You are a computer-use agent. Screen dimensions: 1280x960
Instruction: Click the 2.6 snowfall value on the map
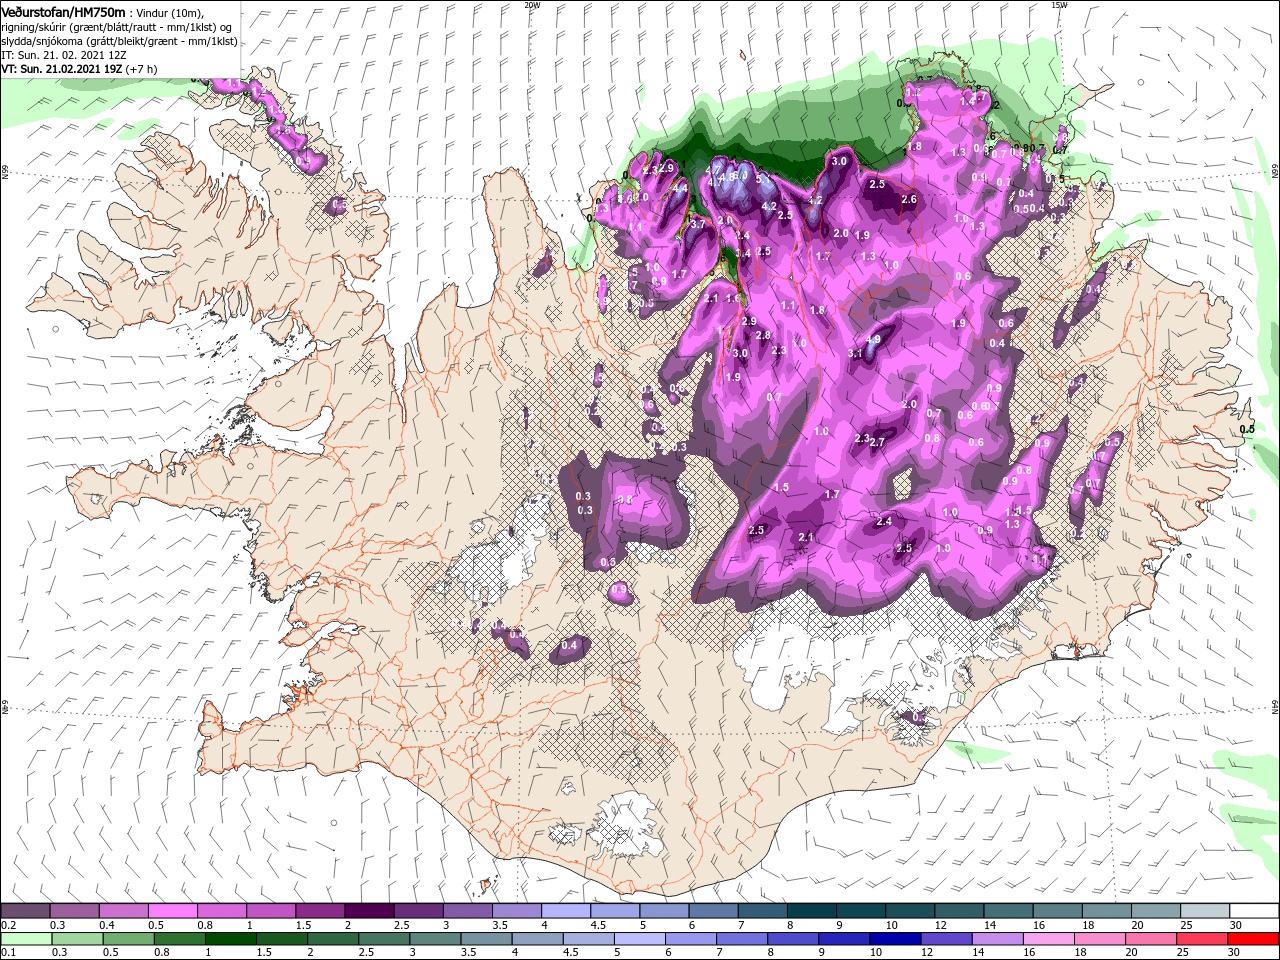(909, 200)
